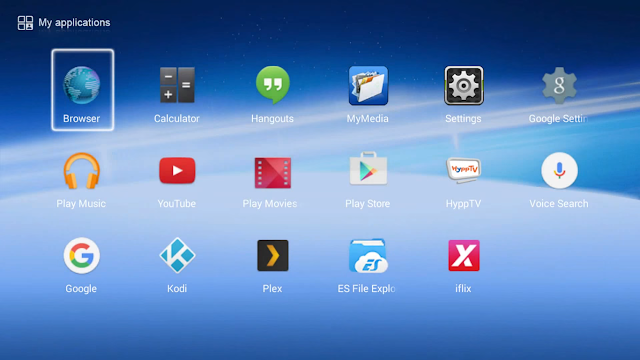Image resolution: width=640 pixels, height=360 pixels.
Task: Open ES File Explorer app
Action: point(368,256)
